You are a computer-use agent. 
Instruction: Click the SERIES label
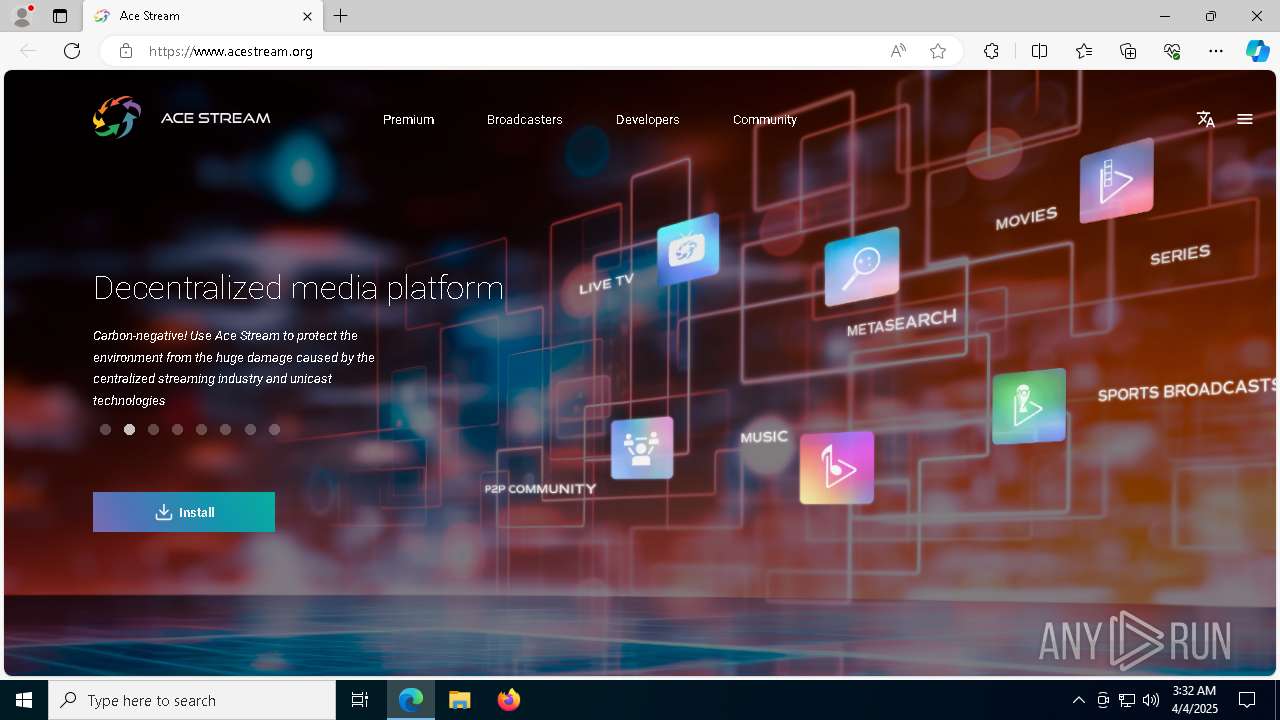pos(1180,255)
